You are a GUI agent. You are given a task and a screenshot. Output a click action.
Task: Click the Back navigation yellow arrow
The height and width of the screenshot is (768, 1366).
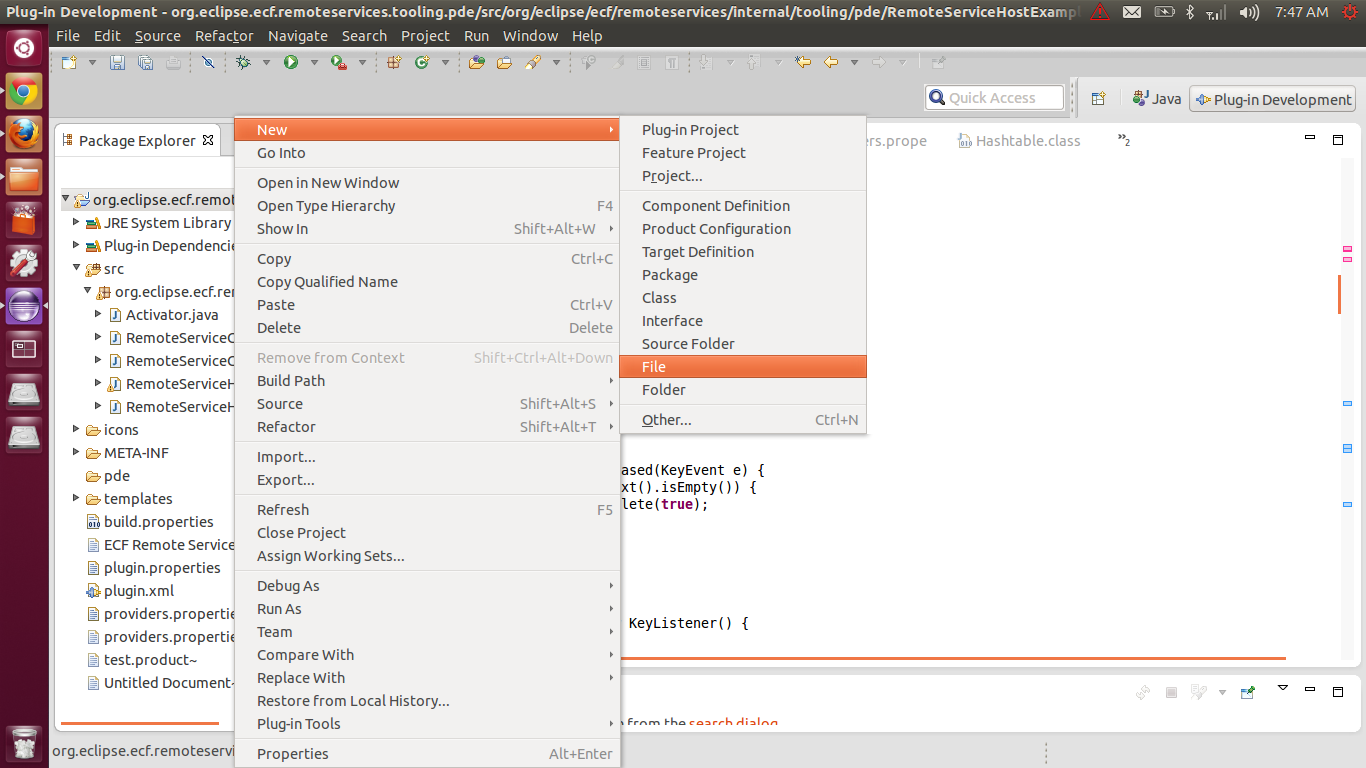831,62
